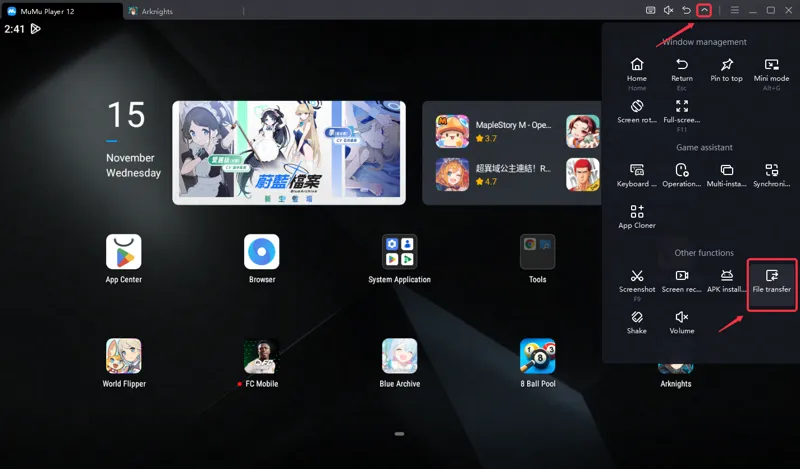This screenshot has width=800, height=469.
Task: Open the Keyboard mapping tool
Action: pyautogui.click(x=637, y=170)
